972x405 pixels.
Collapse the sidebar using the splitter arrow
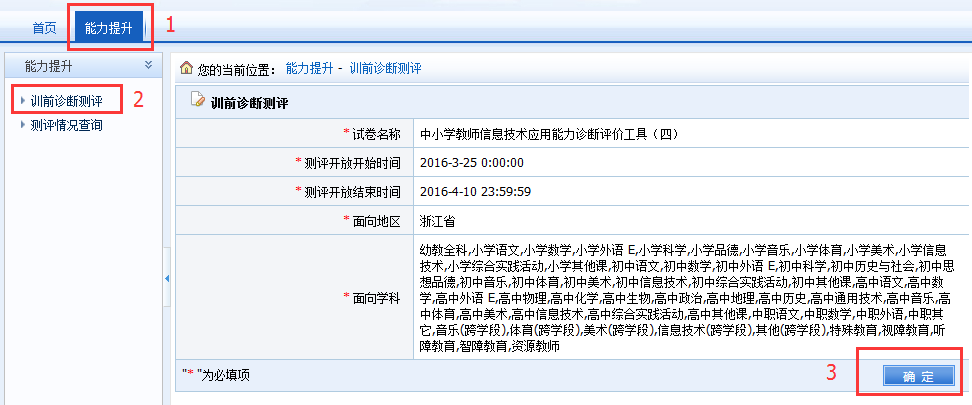pyautogui.click(x=167, y=280)
